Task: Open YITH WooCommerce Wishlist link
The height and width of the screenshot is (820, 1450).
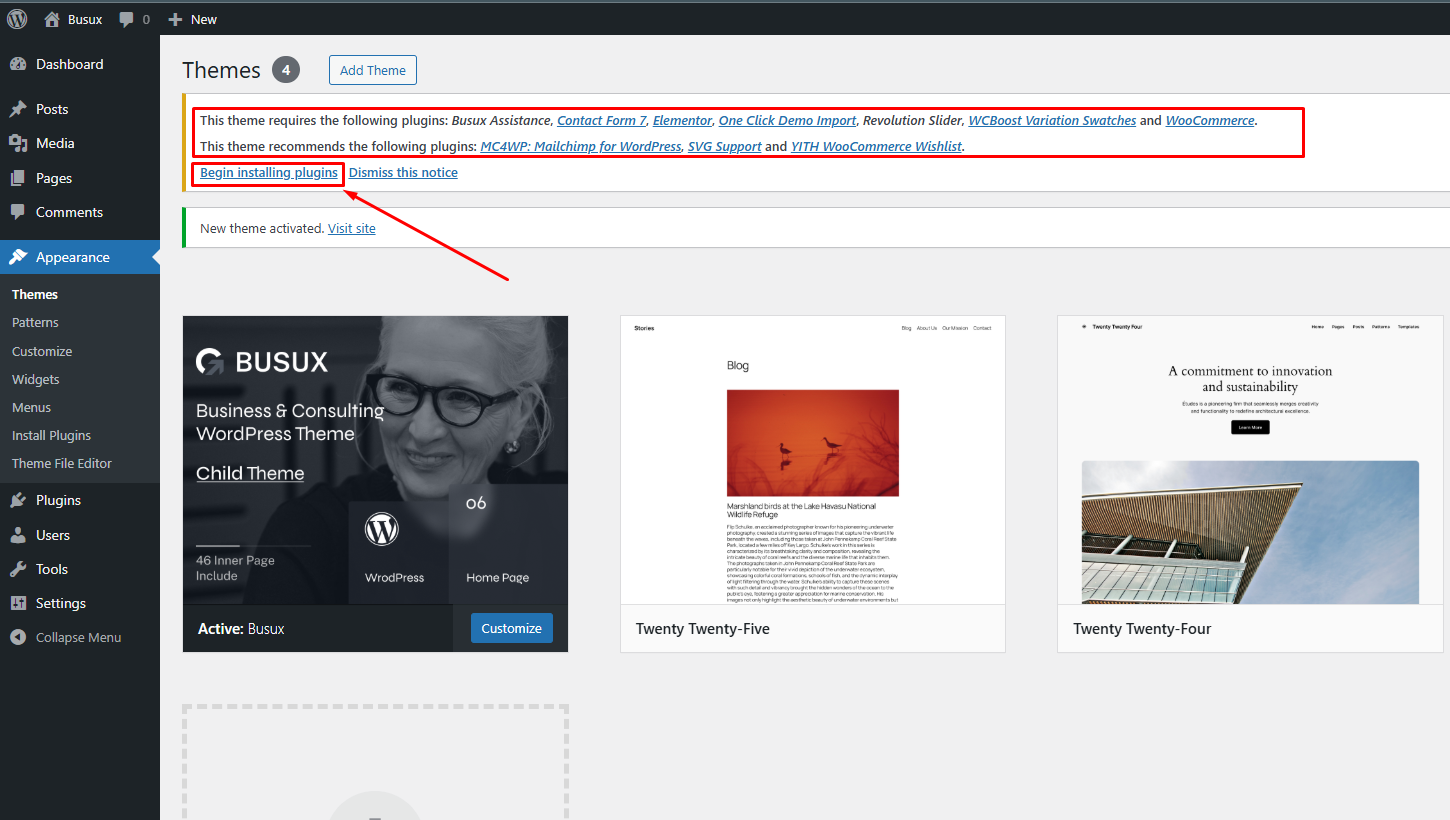Action: pos(876,146)
